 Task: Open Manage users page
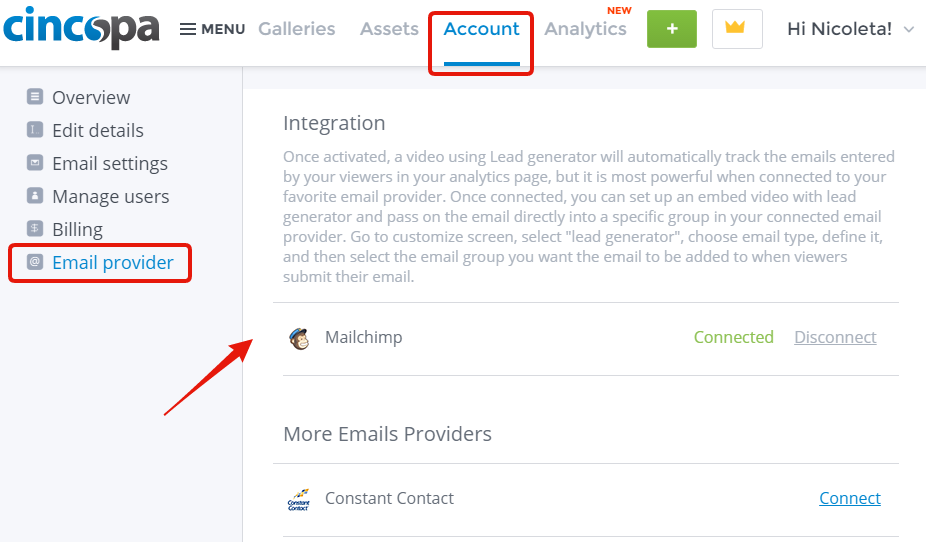pyautogui.click(x=110, y=196)
